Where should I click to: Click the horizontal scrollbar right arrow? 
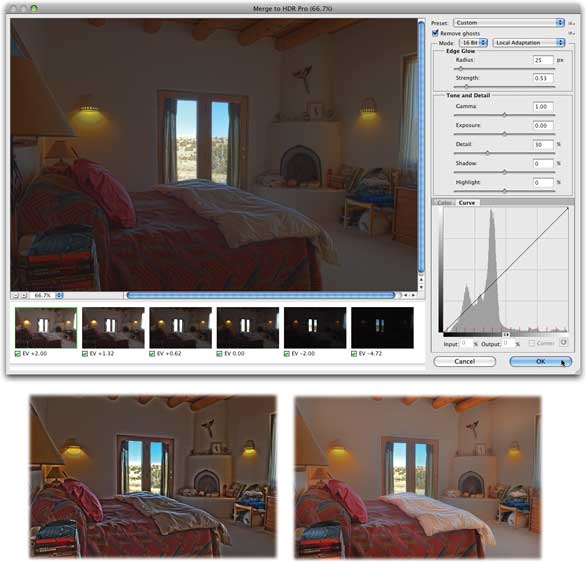tap(413, 295)
